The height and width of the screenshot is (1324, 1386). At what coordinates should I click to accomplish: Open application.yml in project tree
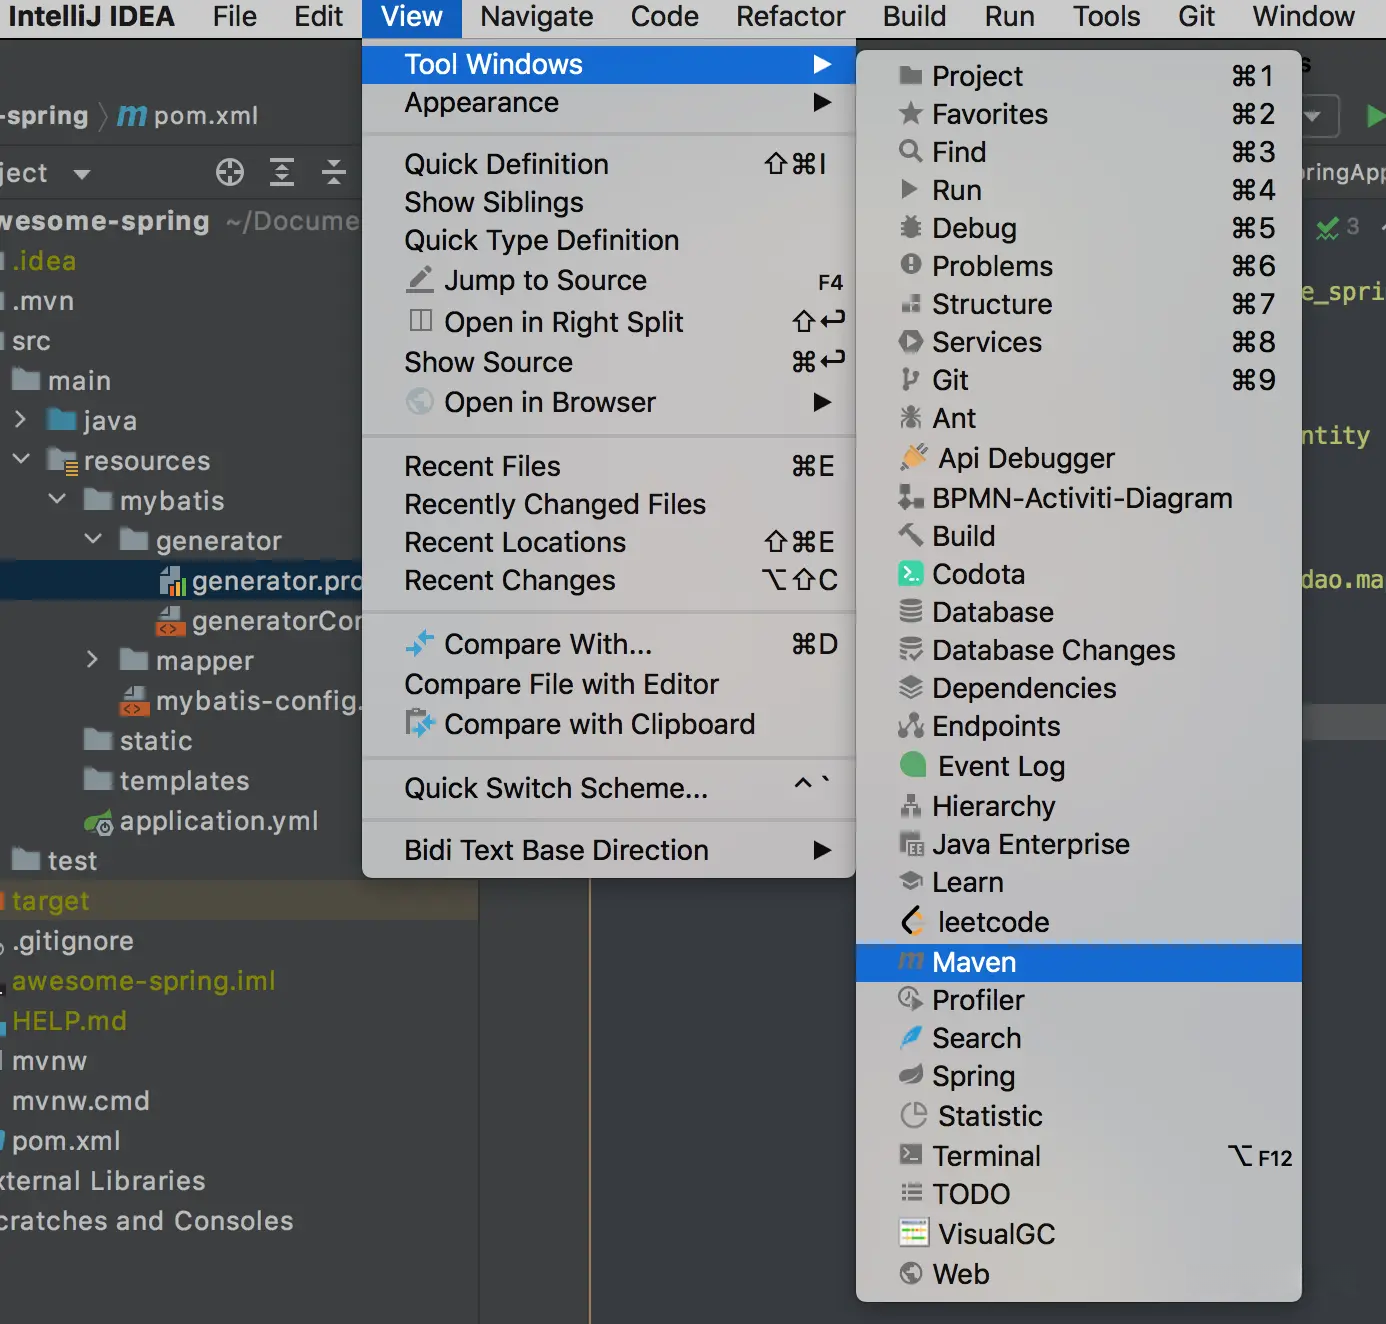218,821
